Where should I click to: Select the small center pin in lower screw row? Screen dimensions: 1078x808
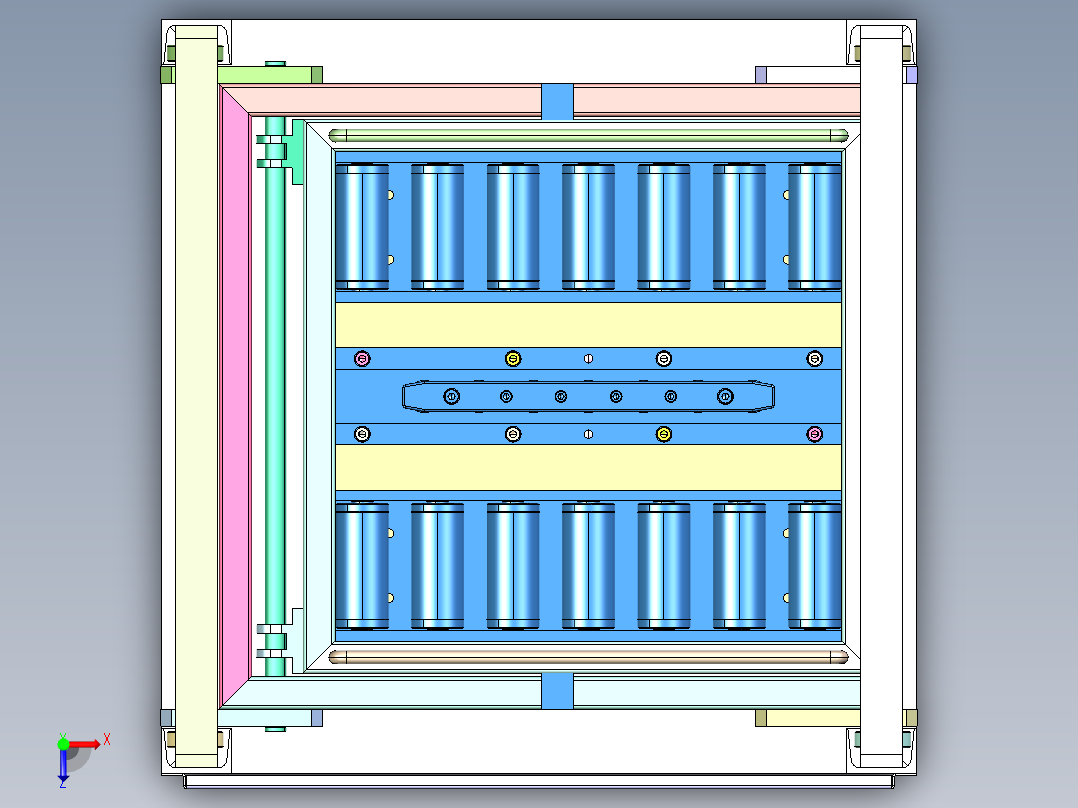pyautogui.click(x=588, y=434)
